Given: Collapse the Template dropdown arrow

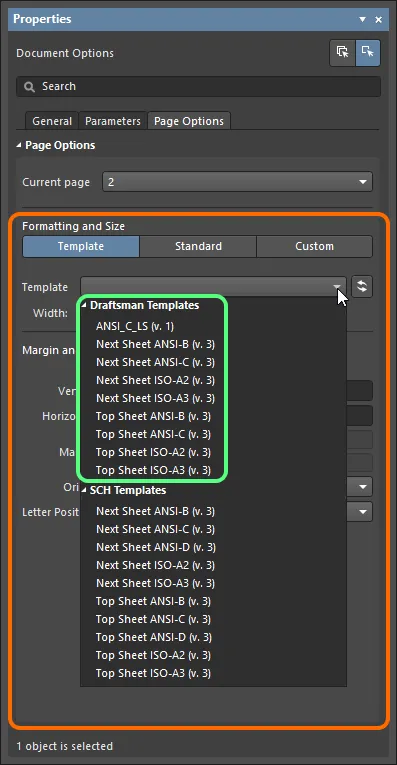Looking at the screenshot, I should pos(337,286).
